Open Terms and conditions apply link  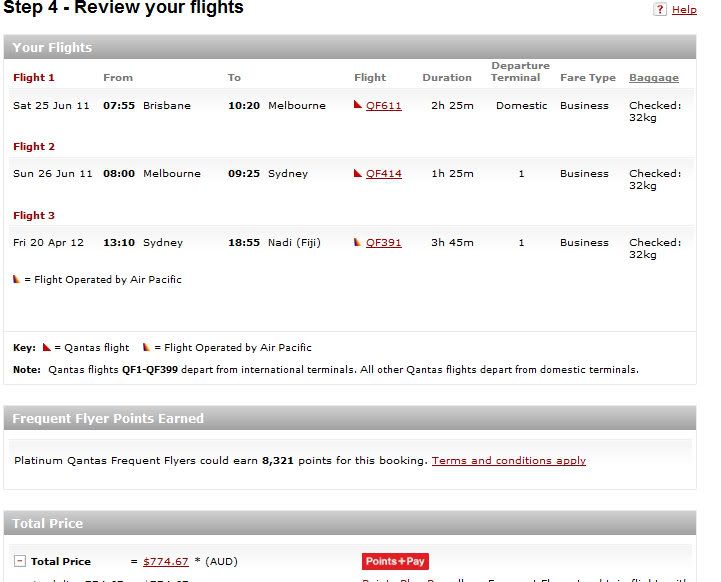509,461
